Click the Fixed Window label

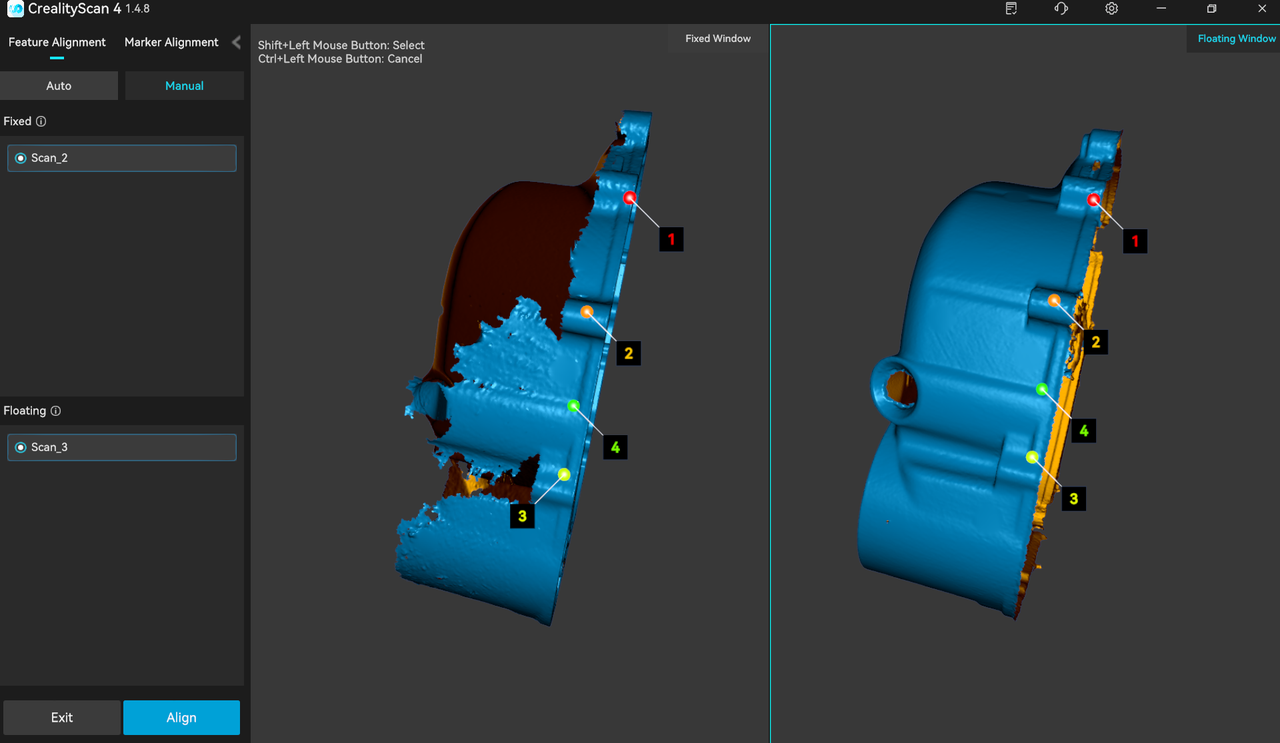coord(717,39)
